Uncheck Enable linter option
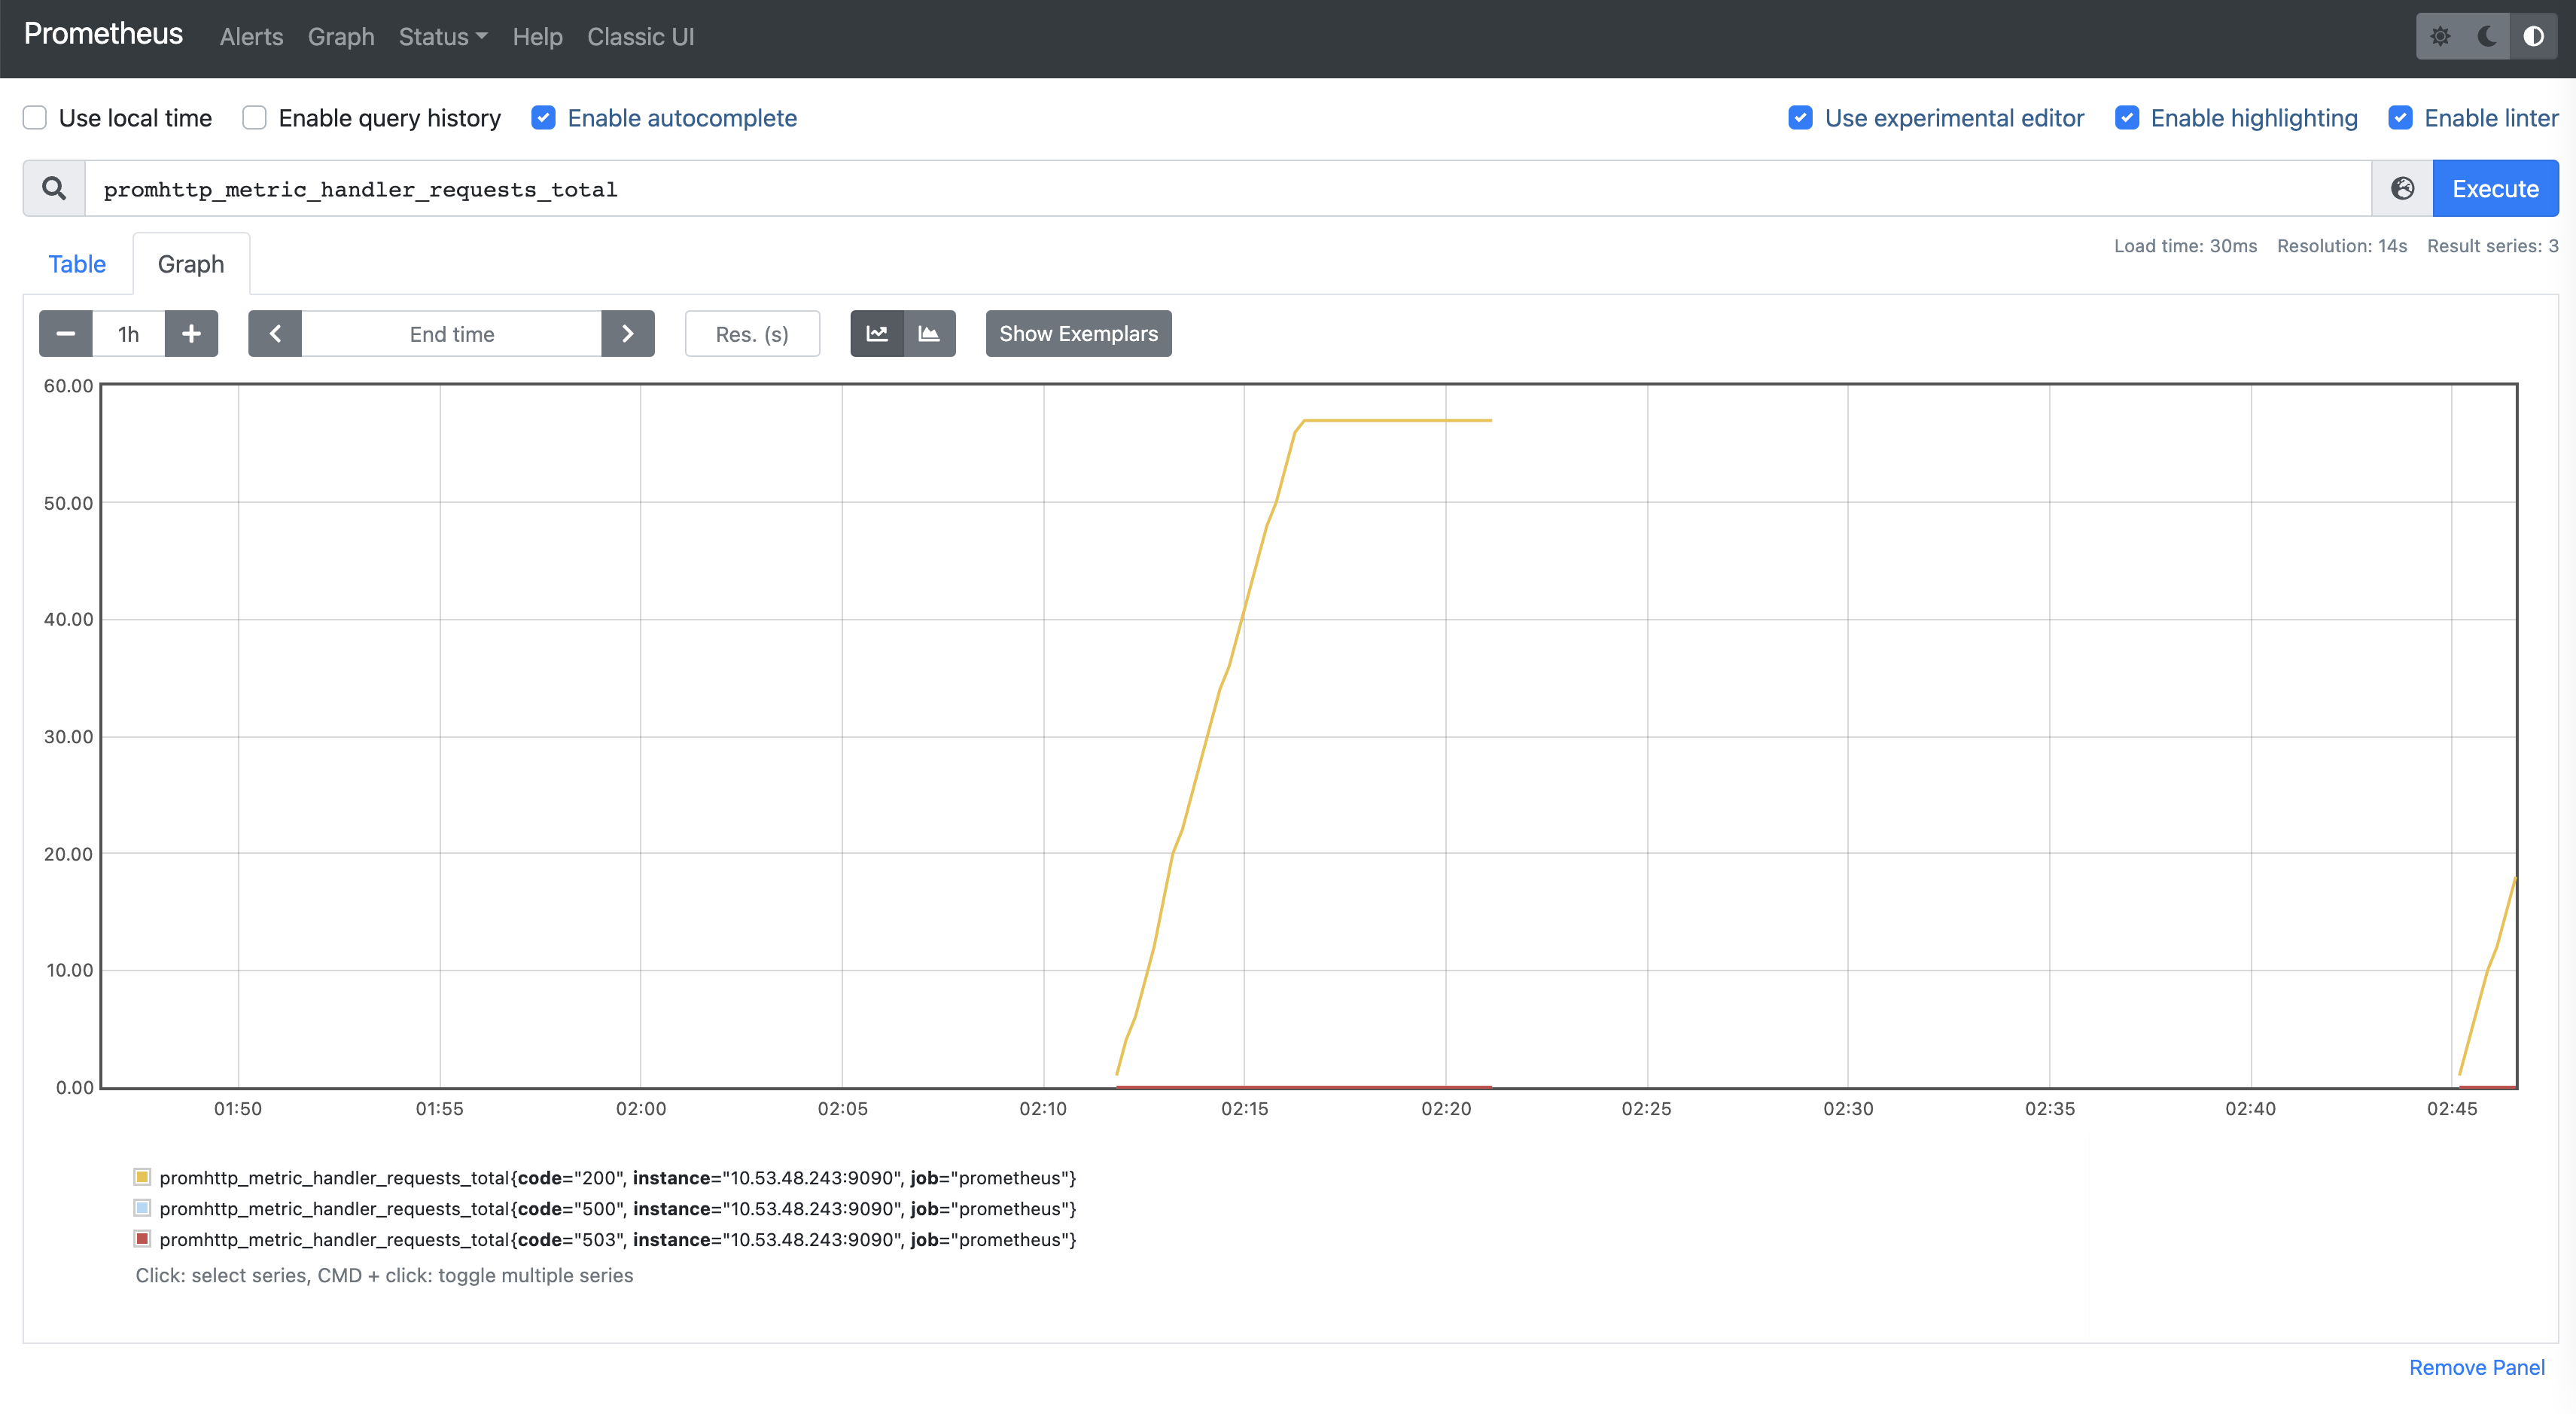 point(2400,118)
